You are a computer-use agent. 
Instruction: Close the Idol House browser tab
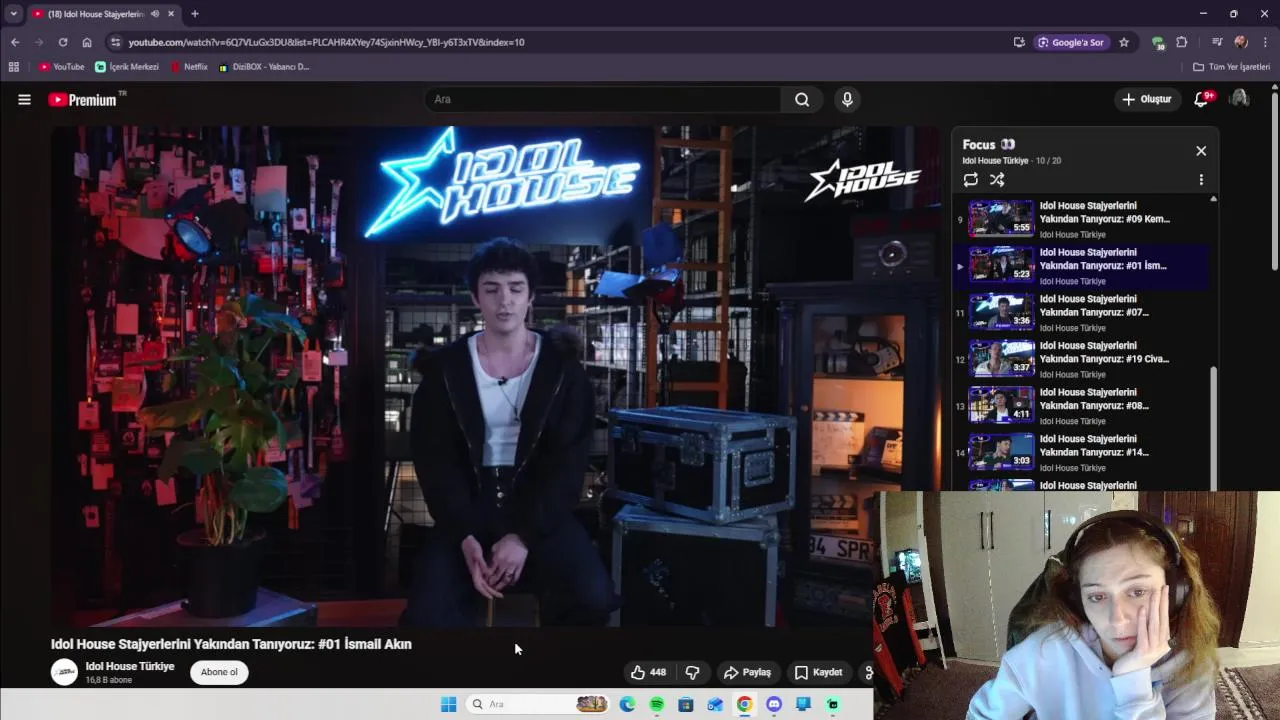coord(171,14)
